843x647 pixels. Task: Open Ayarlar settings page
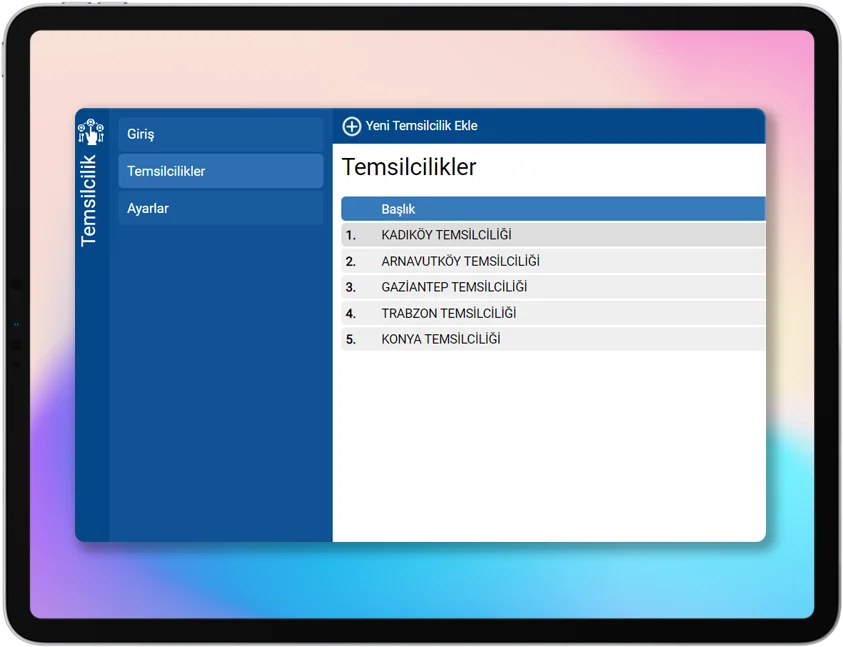pyautogui.click(x=221, y=208)
